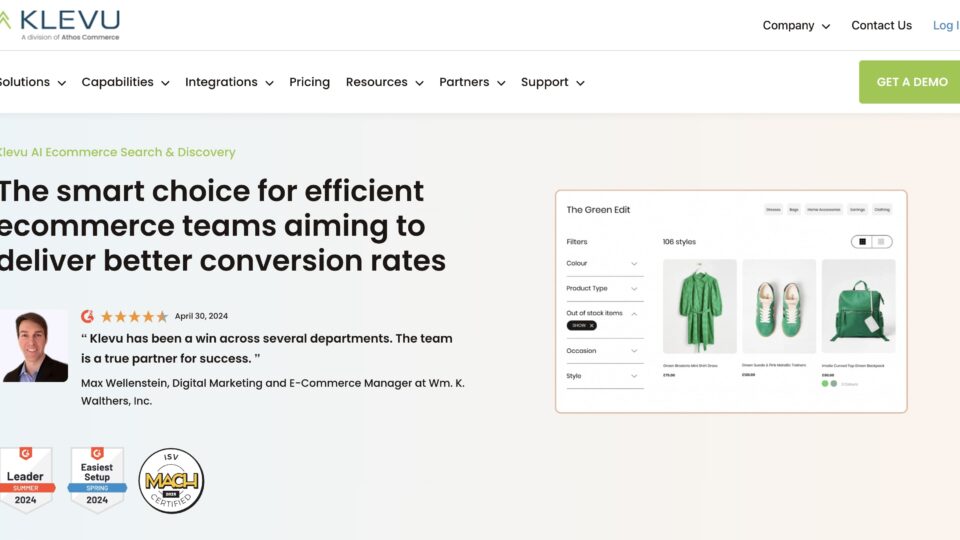The width and height of the screenshot is (960, 540).
Task: Click The Green Edit heading
Action: point(598,209)
